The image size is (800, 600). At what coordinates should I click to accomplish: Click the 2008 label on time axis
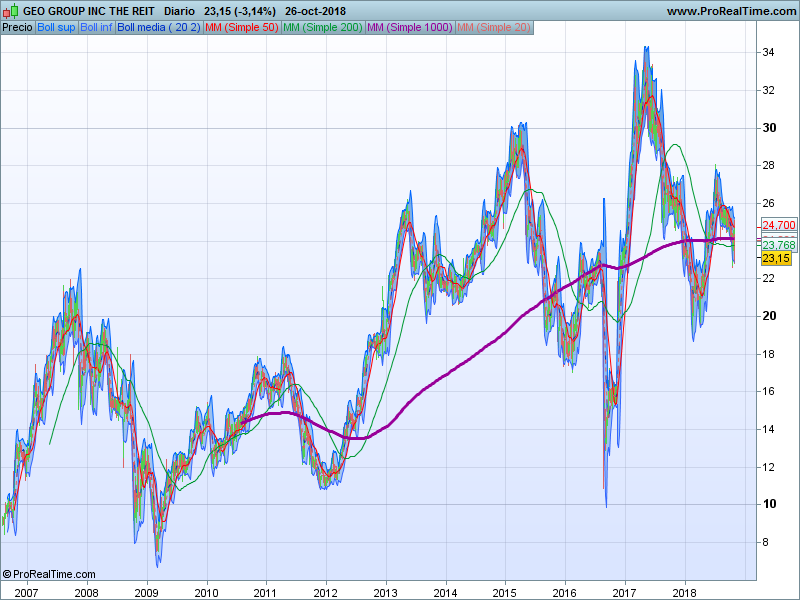(x=86, y=593)
